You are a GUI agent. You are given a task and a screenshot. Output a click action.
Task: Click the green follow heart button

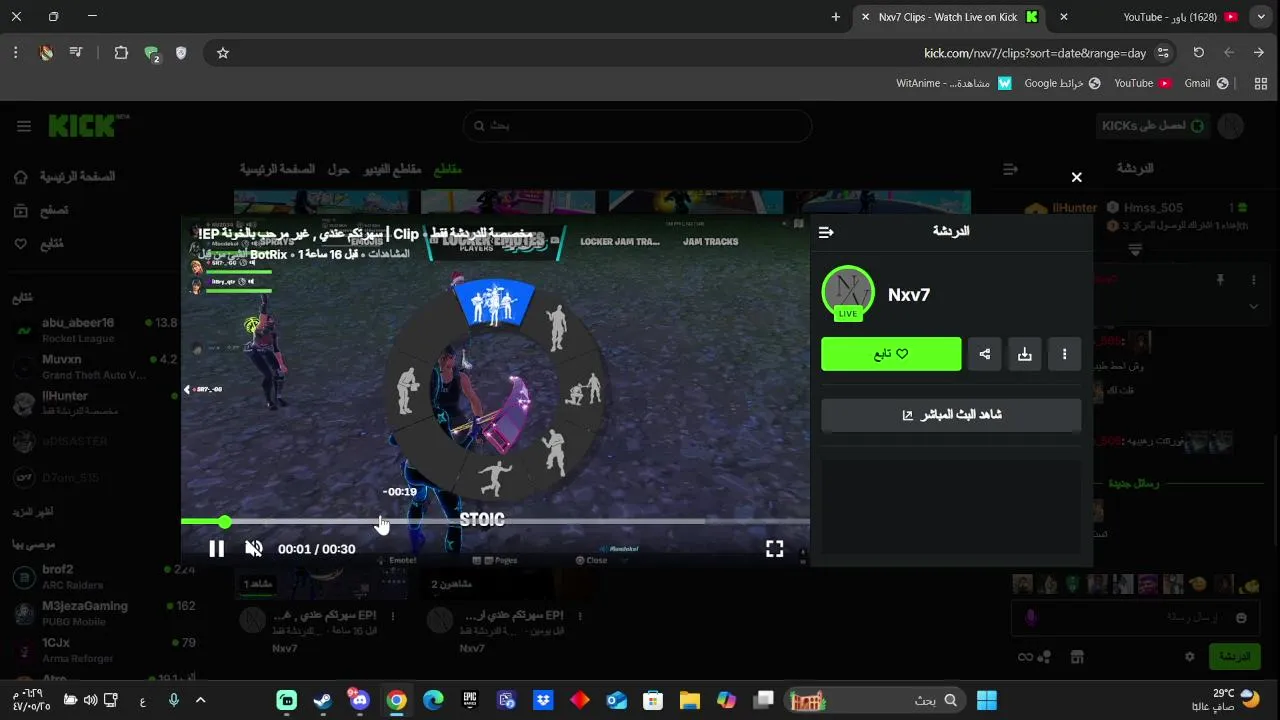[891, 354]
